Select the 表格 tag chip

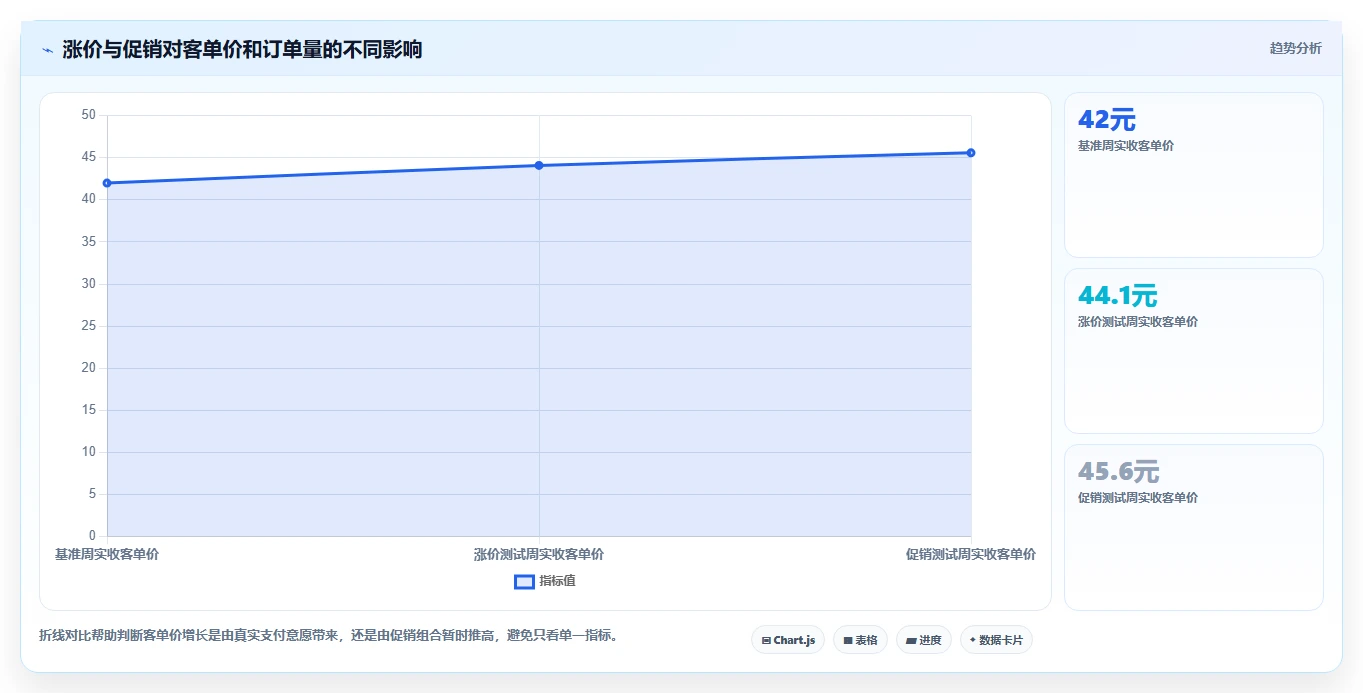[x=860, y=640]
